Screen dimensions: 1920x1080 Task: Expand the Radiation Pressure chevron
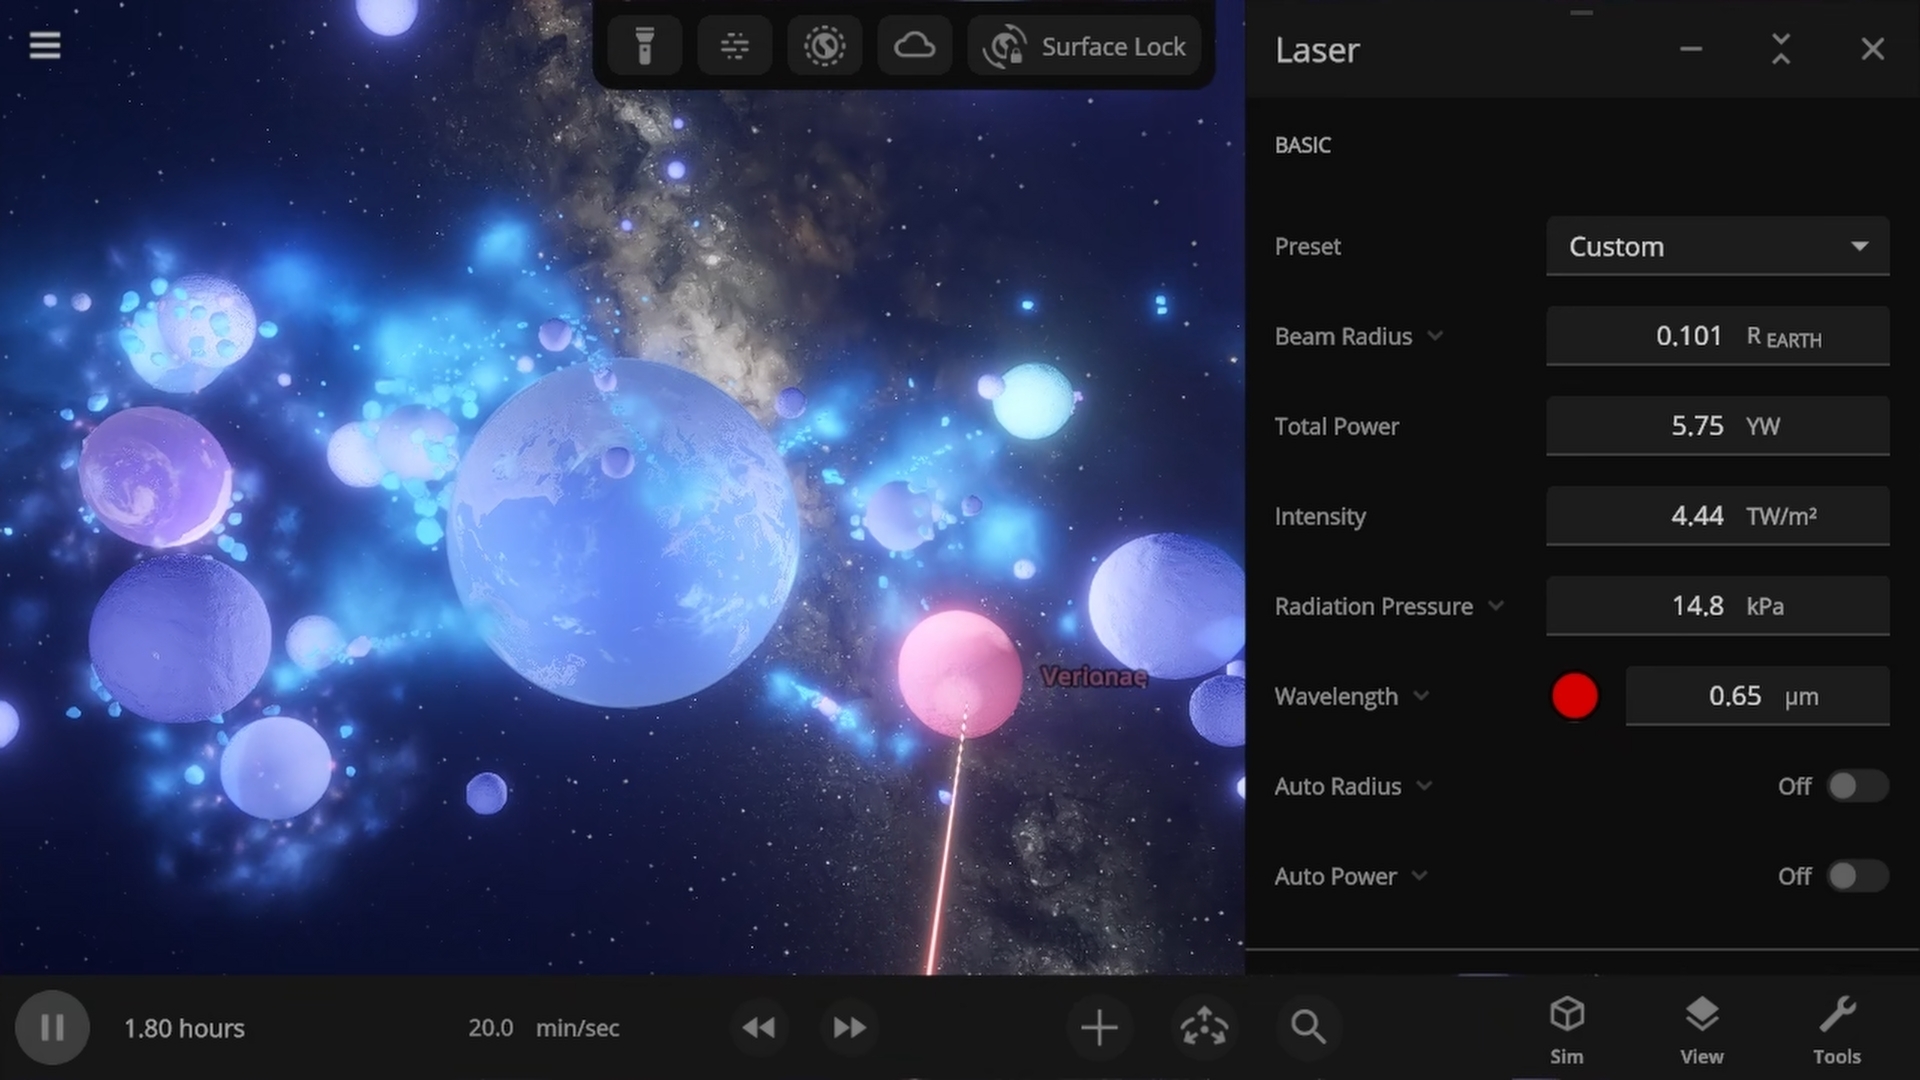(x=1496, y=606)
